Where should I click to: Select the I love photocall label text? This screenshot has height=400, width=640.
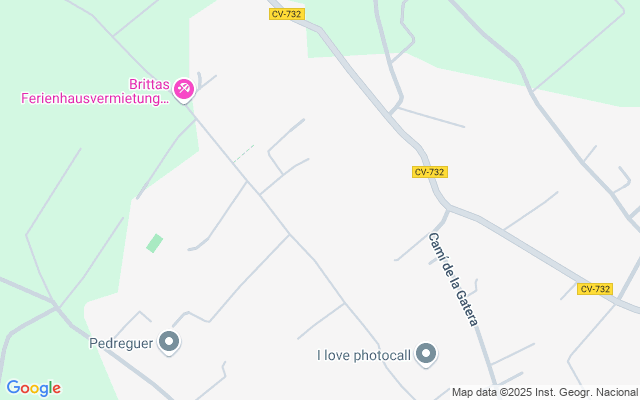coord(364,355)
